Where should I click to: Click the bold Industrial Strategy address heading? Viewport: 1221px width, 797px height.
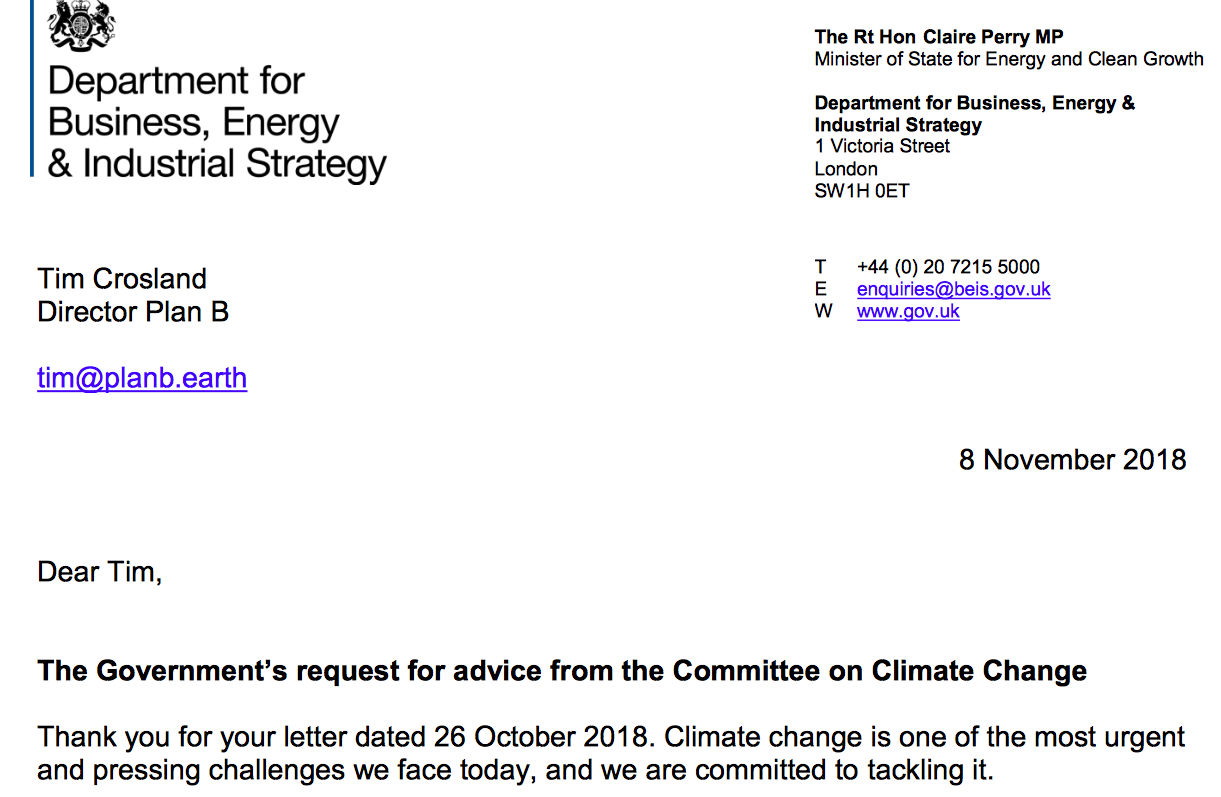tap(898, 125)
